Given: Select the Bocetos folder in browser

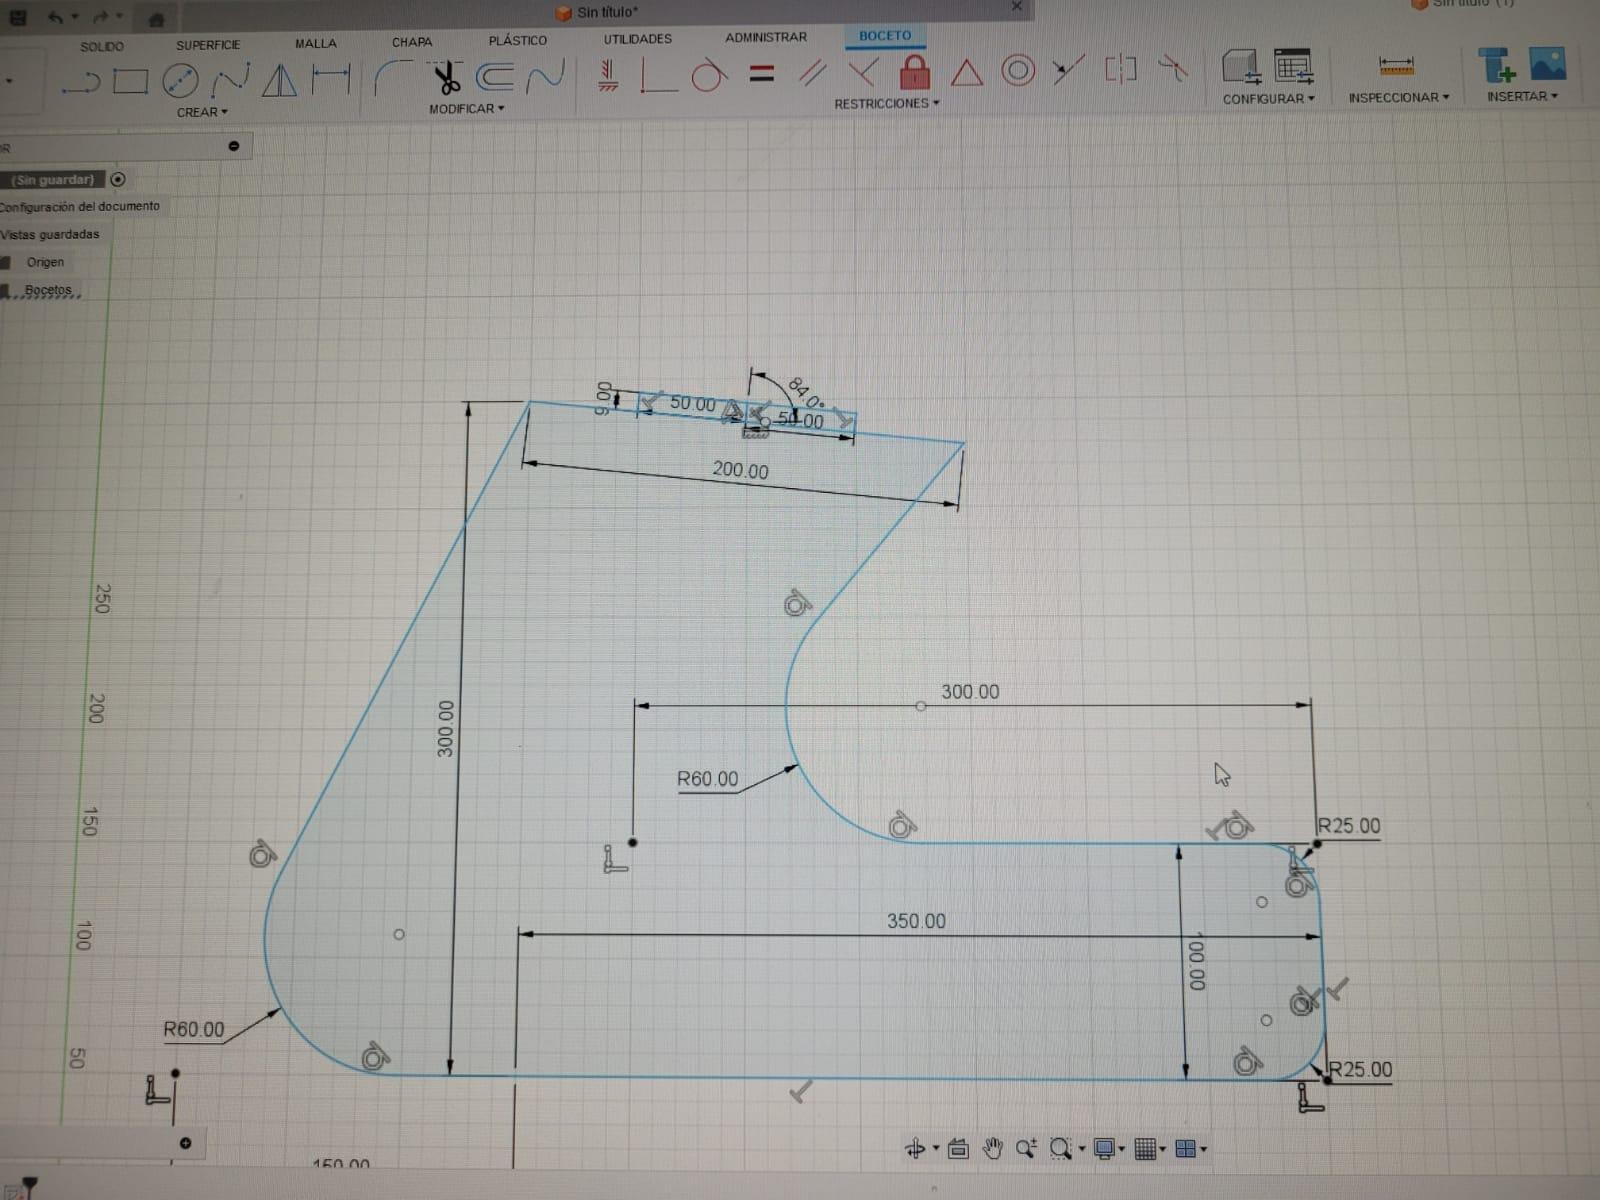Looking at the screenshot, I should 49,290.
